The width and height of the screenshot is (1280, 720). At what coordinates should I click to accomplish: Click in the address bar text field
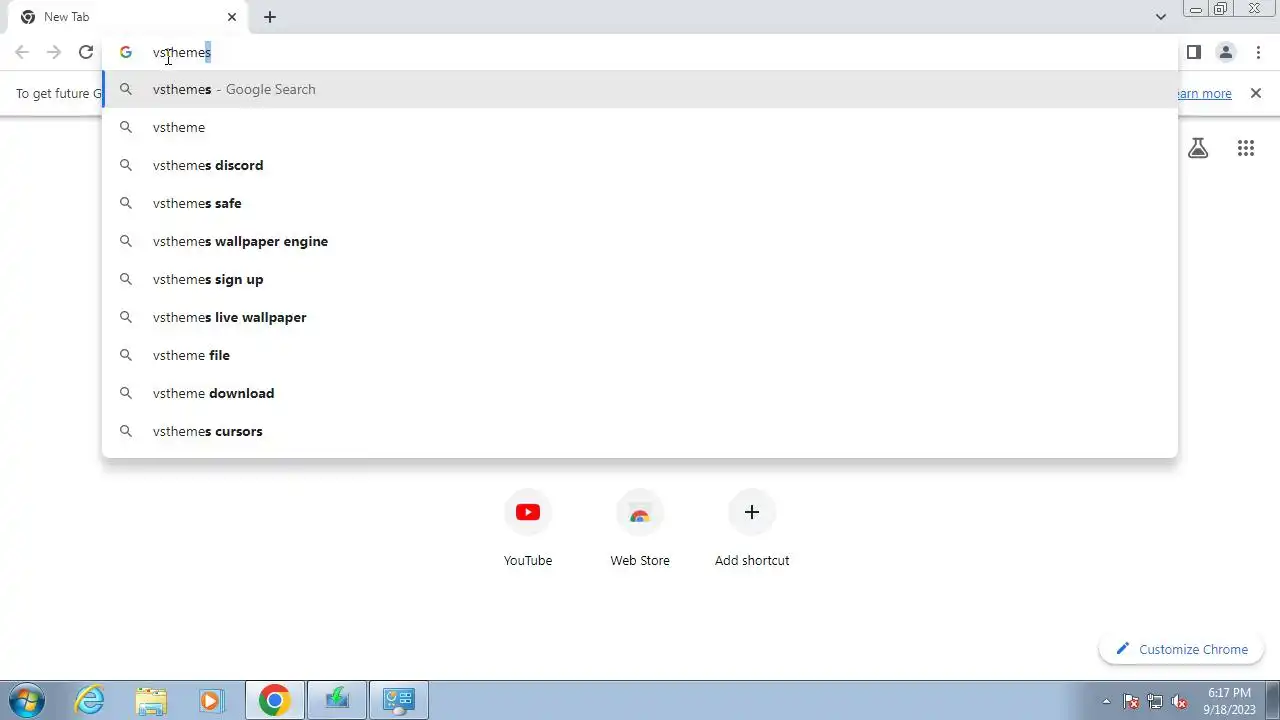tap(640, 52)
